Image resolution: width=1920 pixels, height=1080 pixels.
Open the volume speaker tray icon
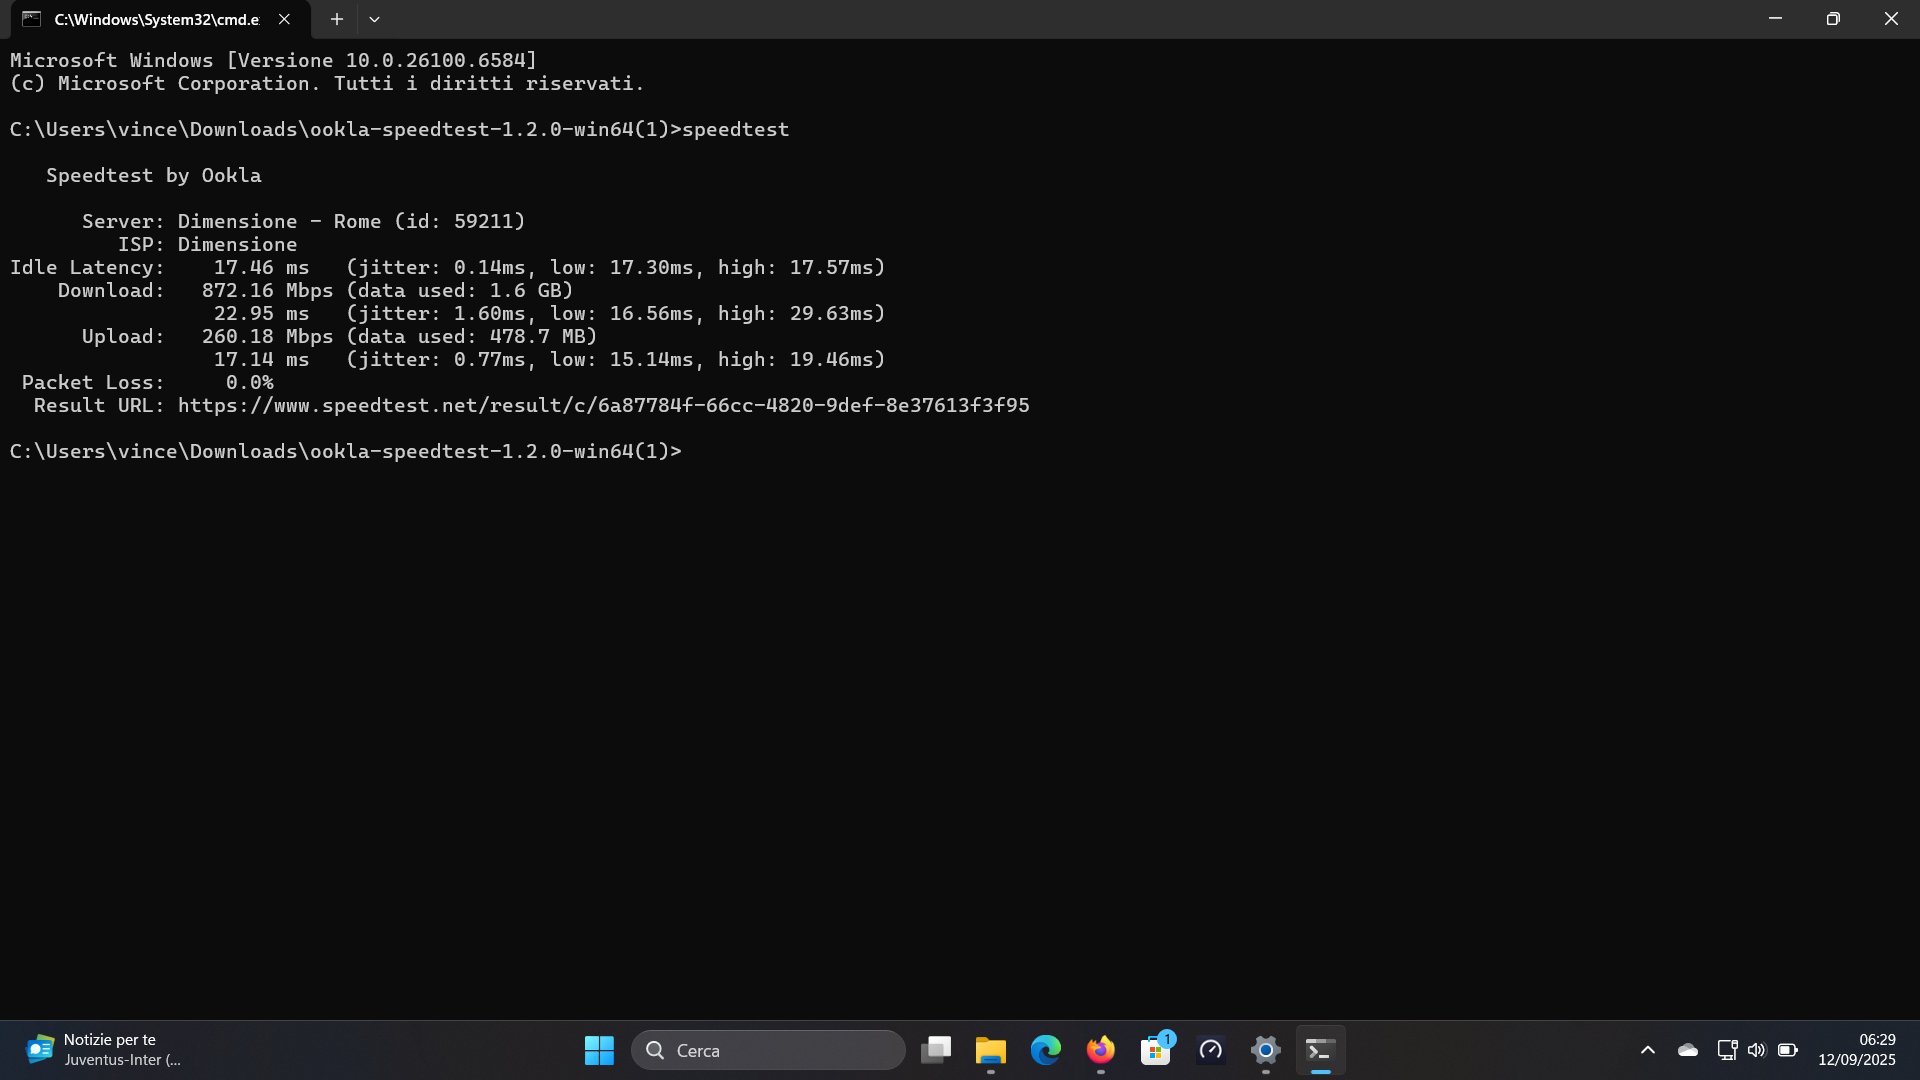(x=1757, y=1050)
